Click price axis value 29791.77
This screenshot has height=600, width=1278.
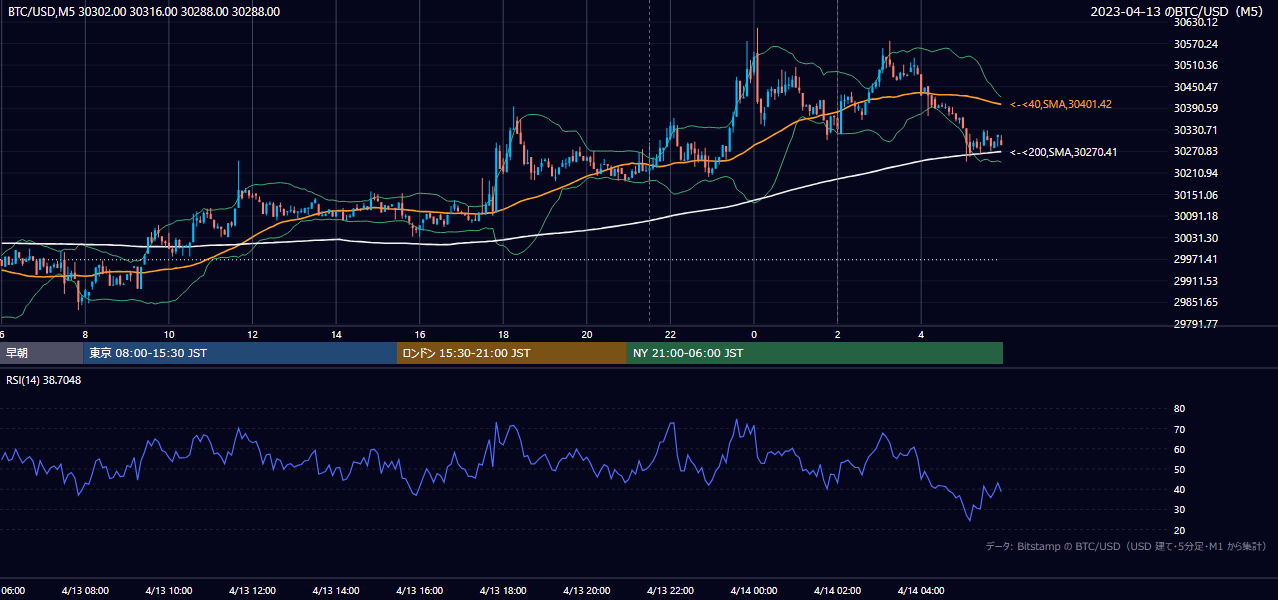pos(1196,324)
